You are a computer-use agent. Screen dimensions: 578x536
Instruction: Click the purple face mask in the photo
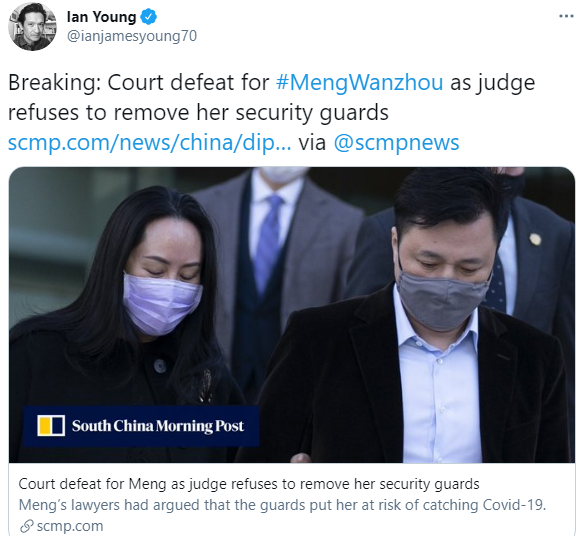(x=161, y=303)
